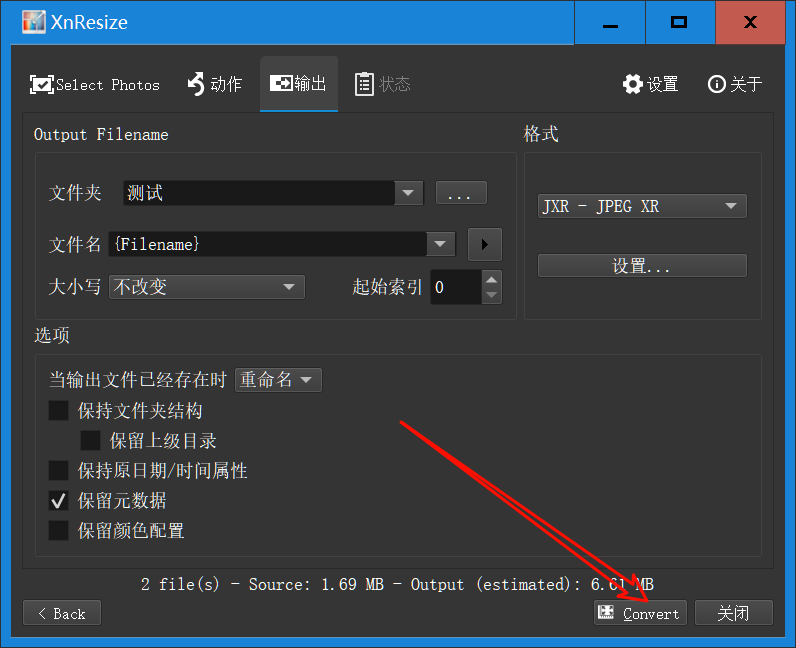The image size is (796, 648).
Task: Click the Output Filename section label
Action: pos(101,135)
